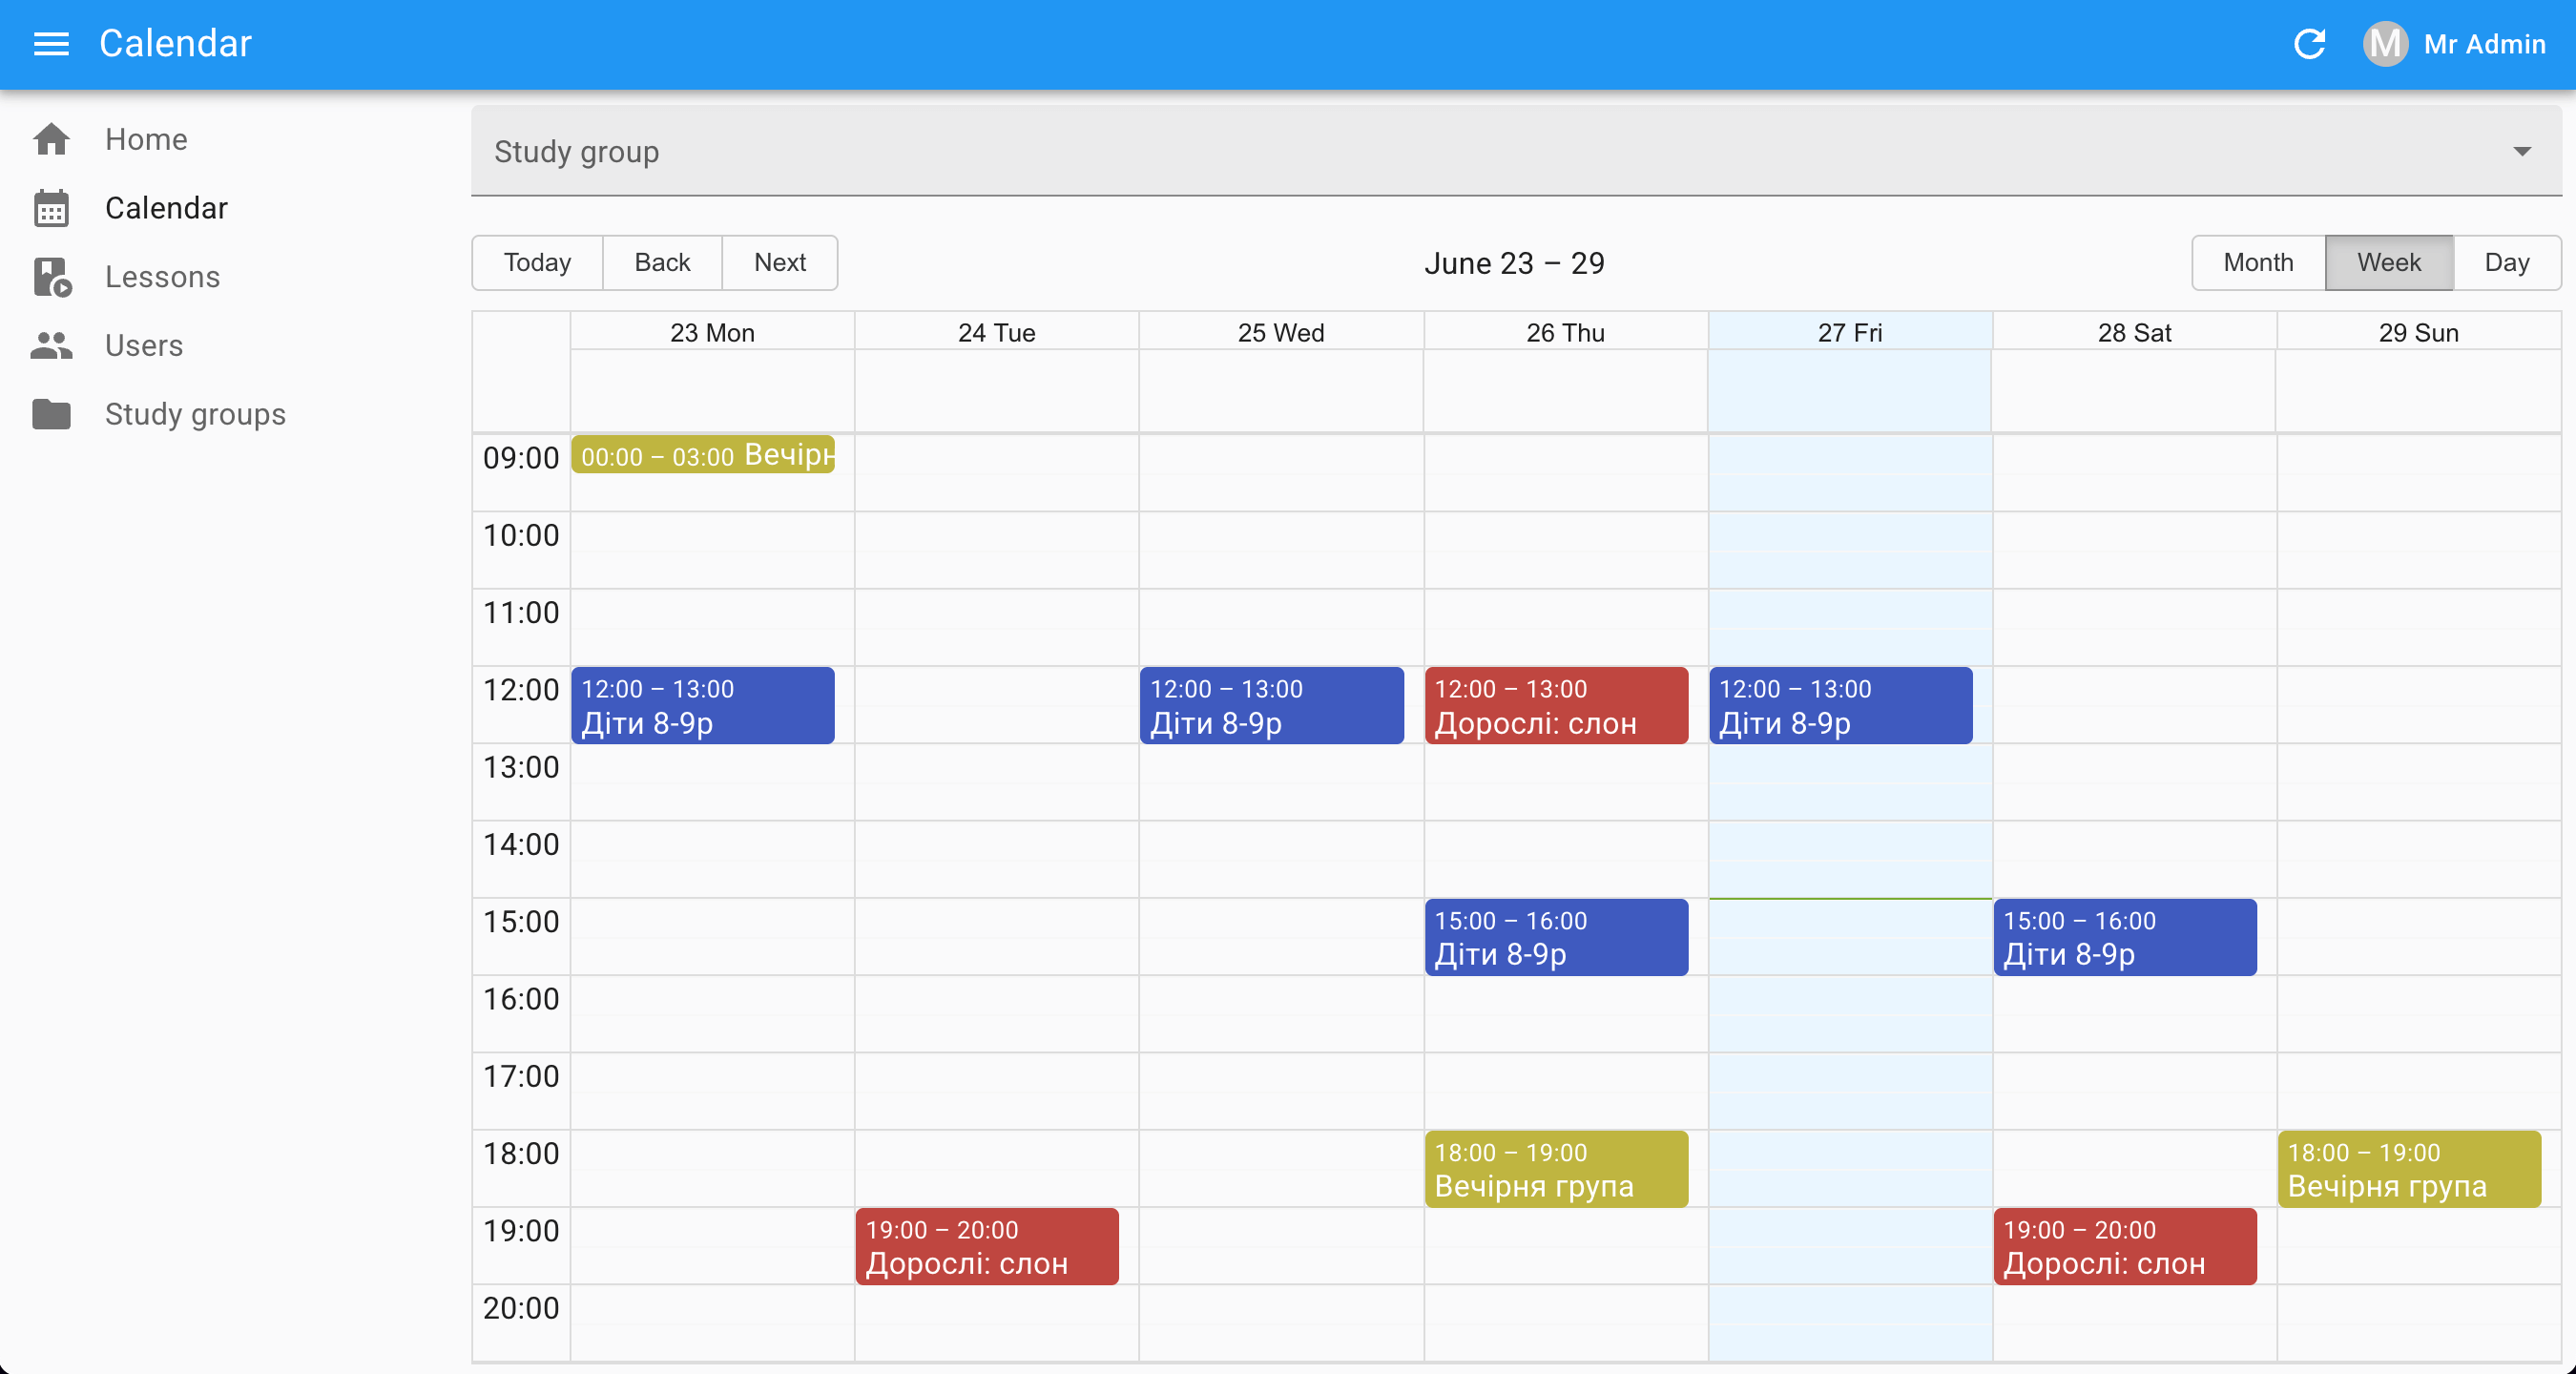Click the Lessons sidebar icon
This screenshot has width=2576, height=1374.
[51, 277]
